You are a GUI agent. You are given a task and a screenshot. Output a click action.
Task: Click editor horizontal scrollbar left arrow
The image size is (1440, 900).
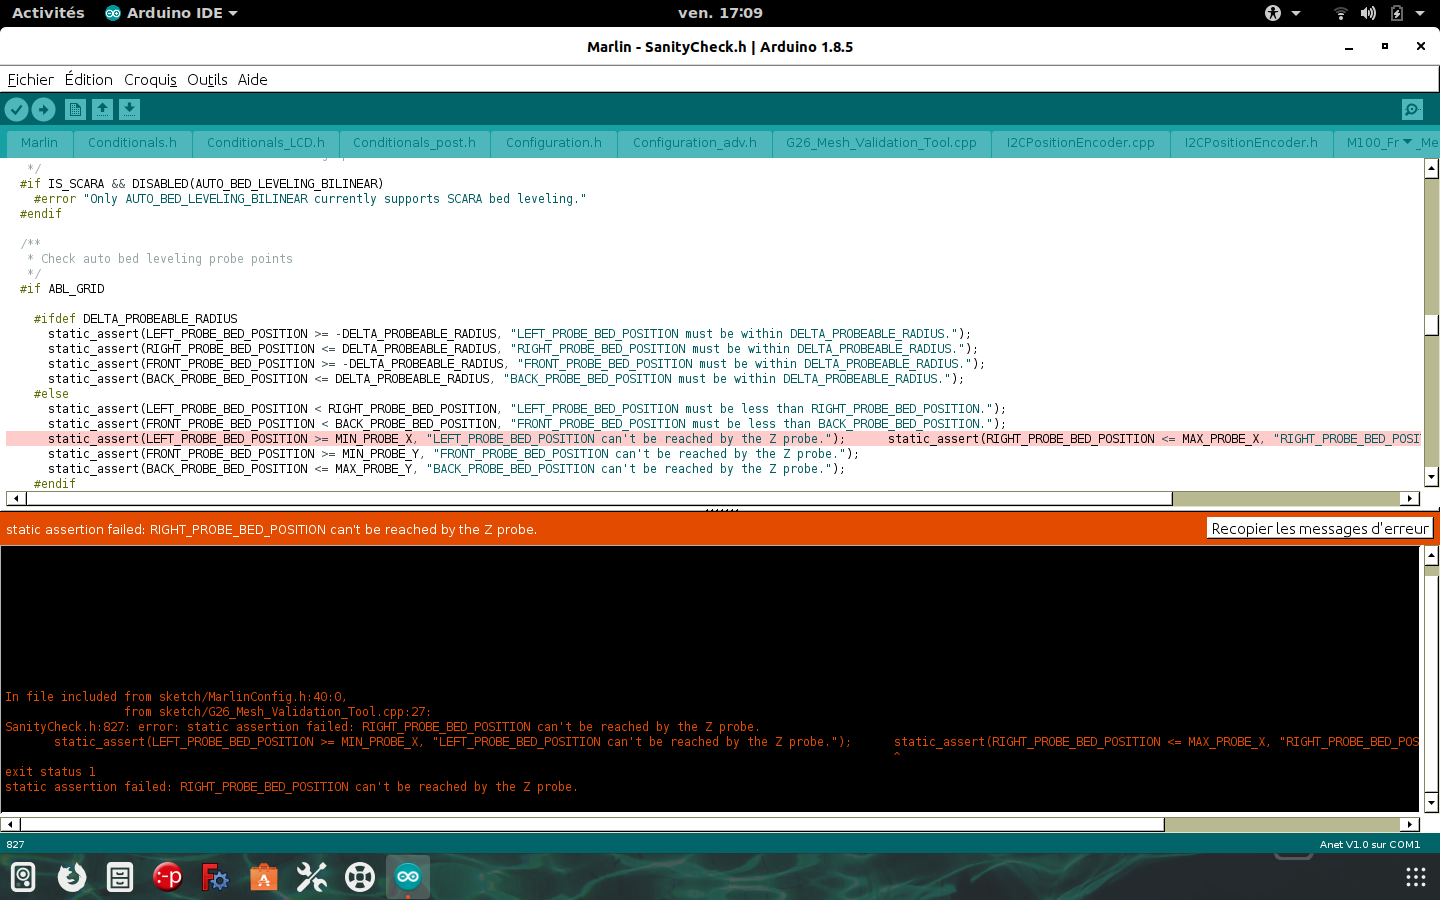pos(15,498)
